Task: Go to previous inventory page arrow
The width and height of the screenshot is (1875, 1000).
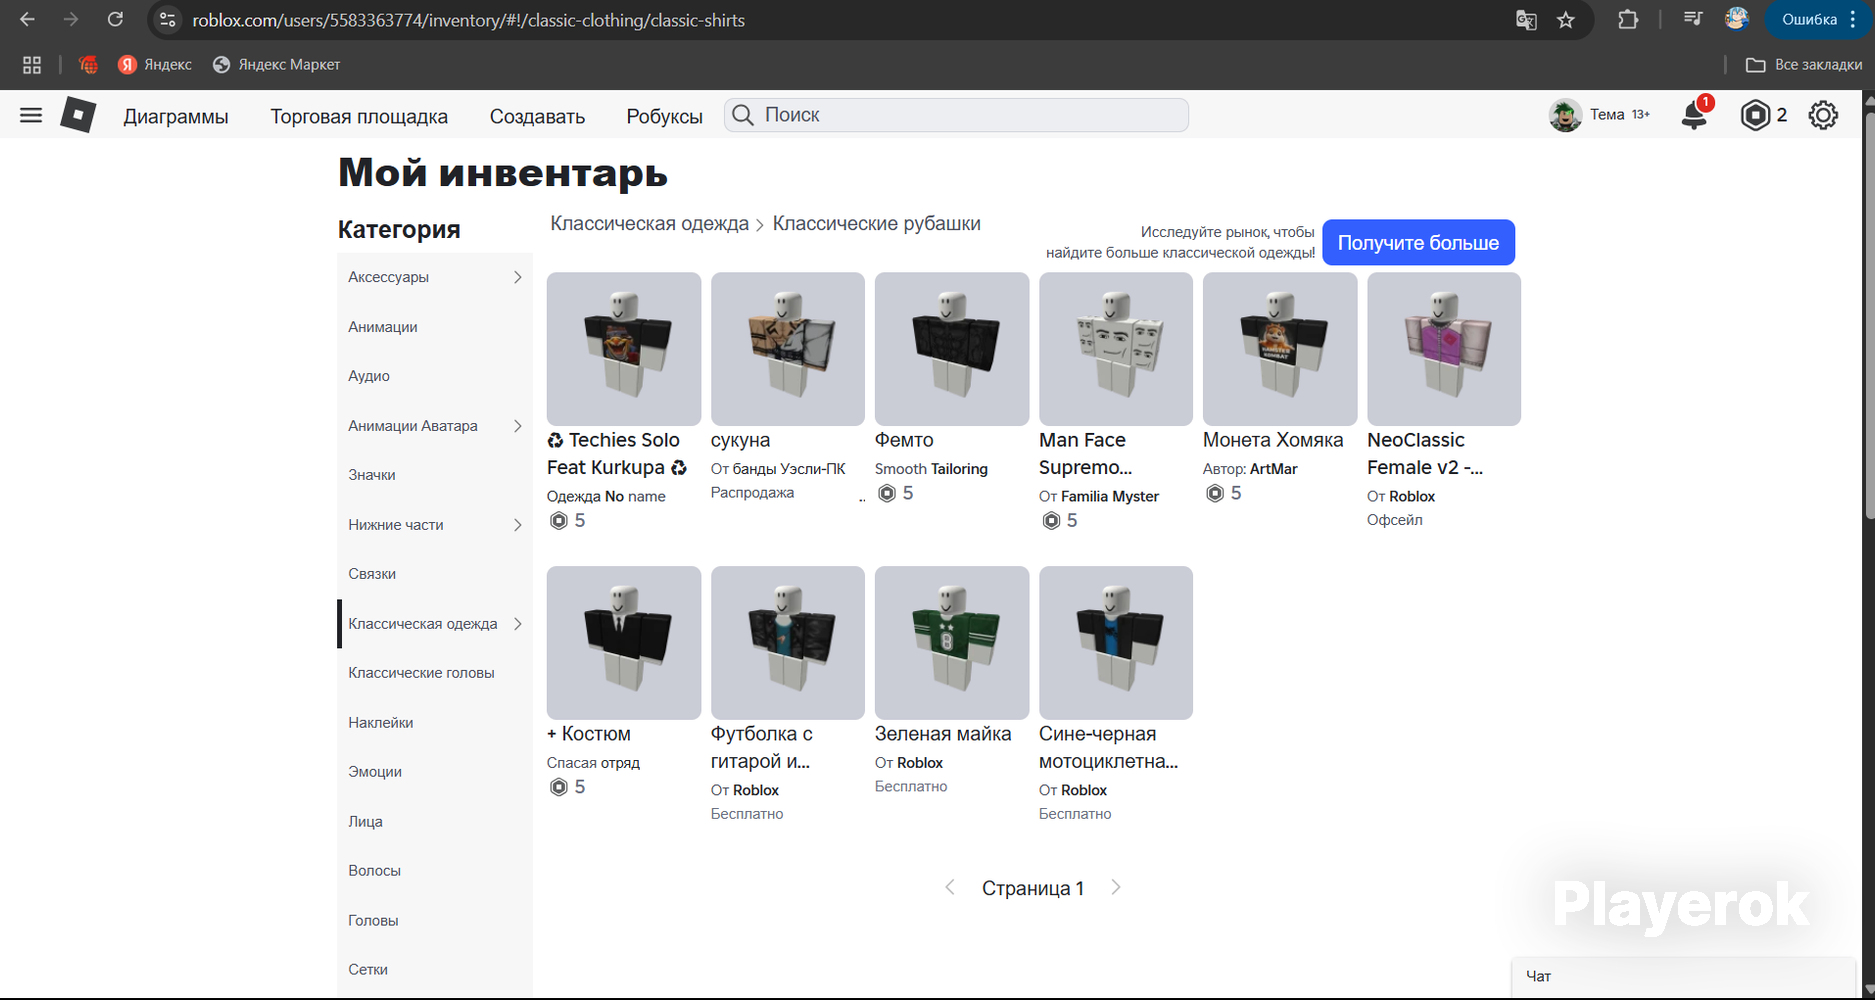Action: coord(950,888)
